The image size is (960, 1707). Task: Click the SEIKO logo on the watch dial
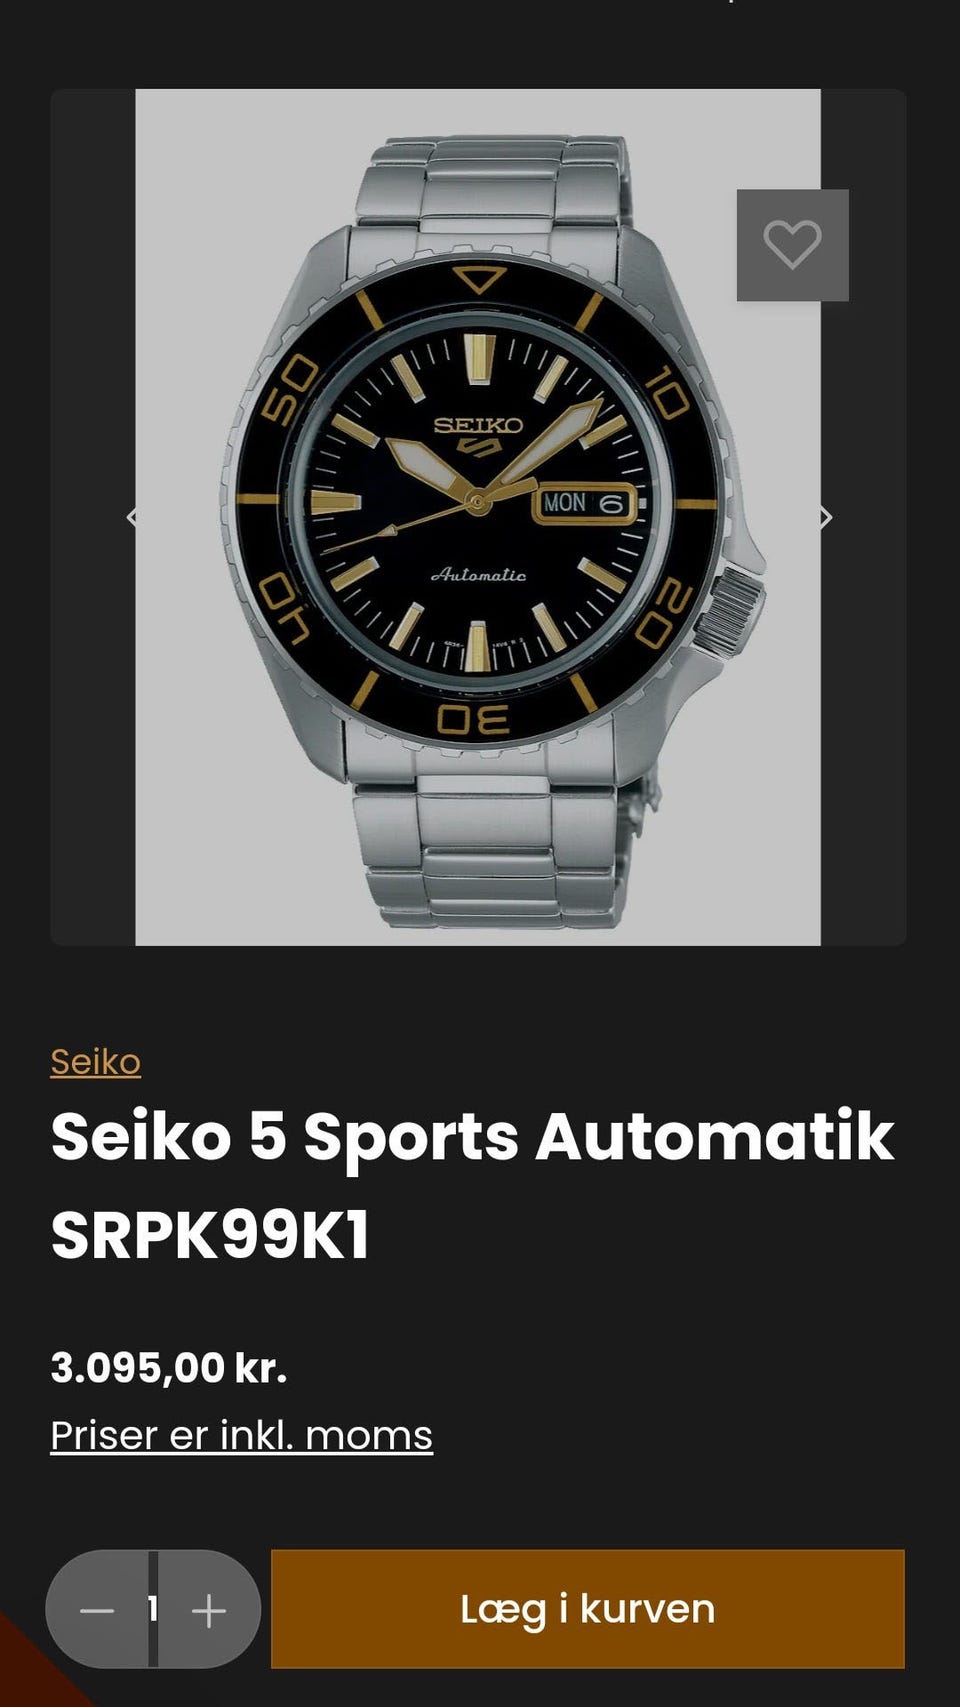click(x=478, y=425)
